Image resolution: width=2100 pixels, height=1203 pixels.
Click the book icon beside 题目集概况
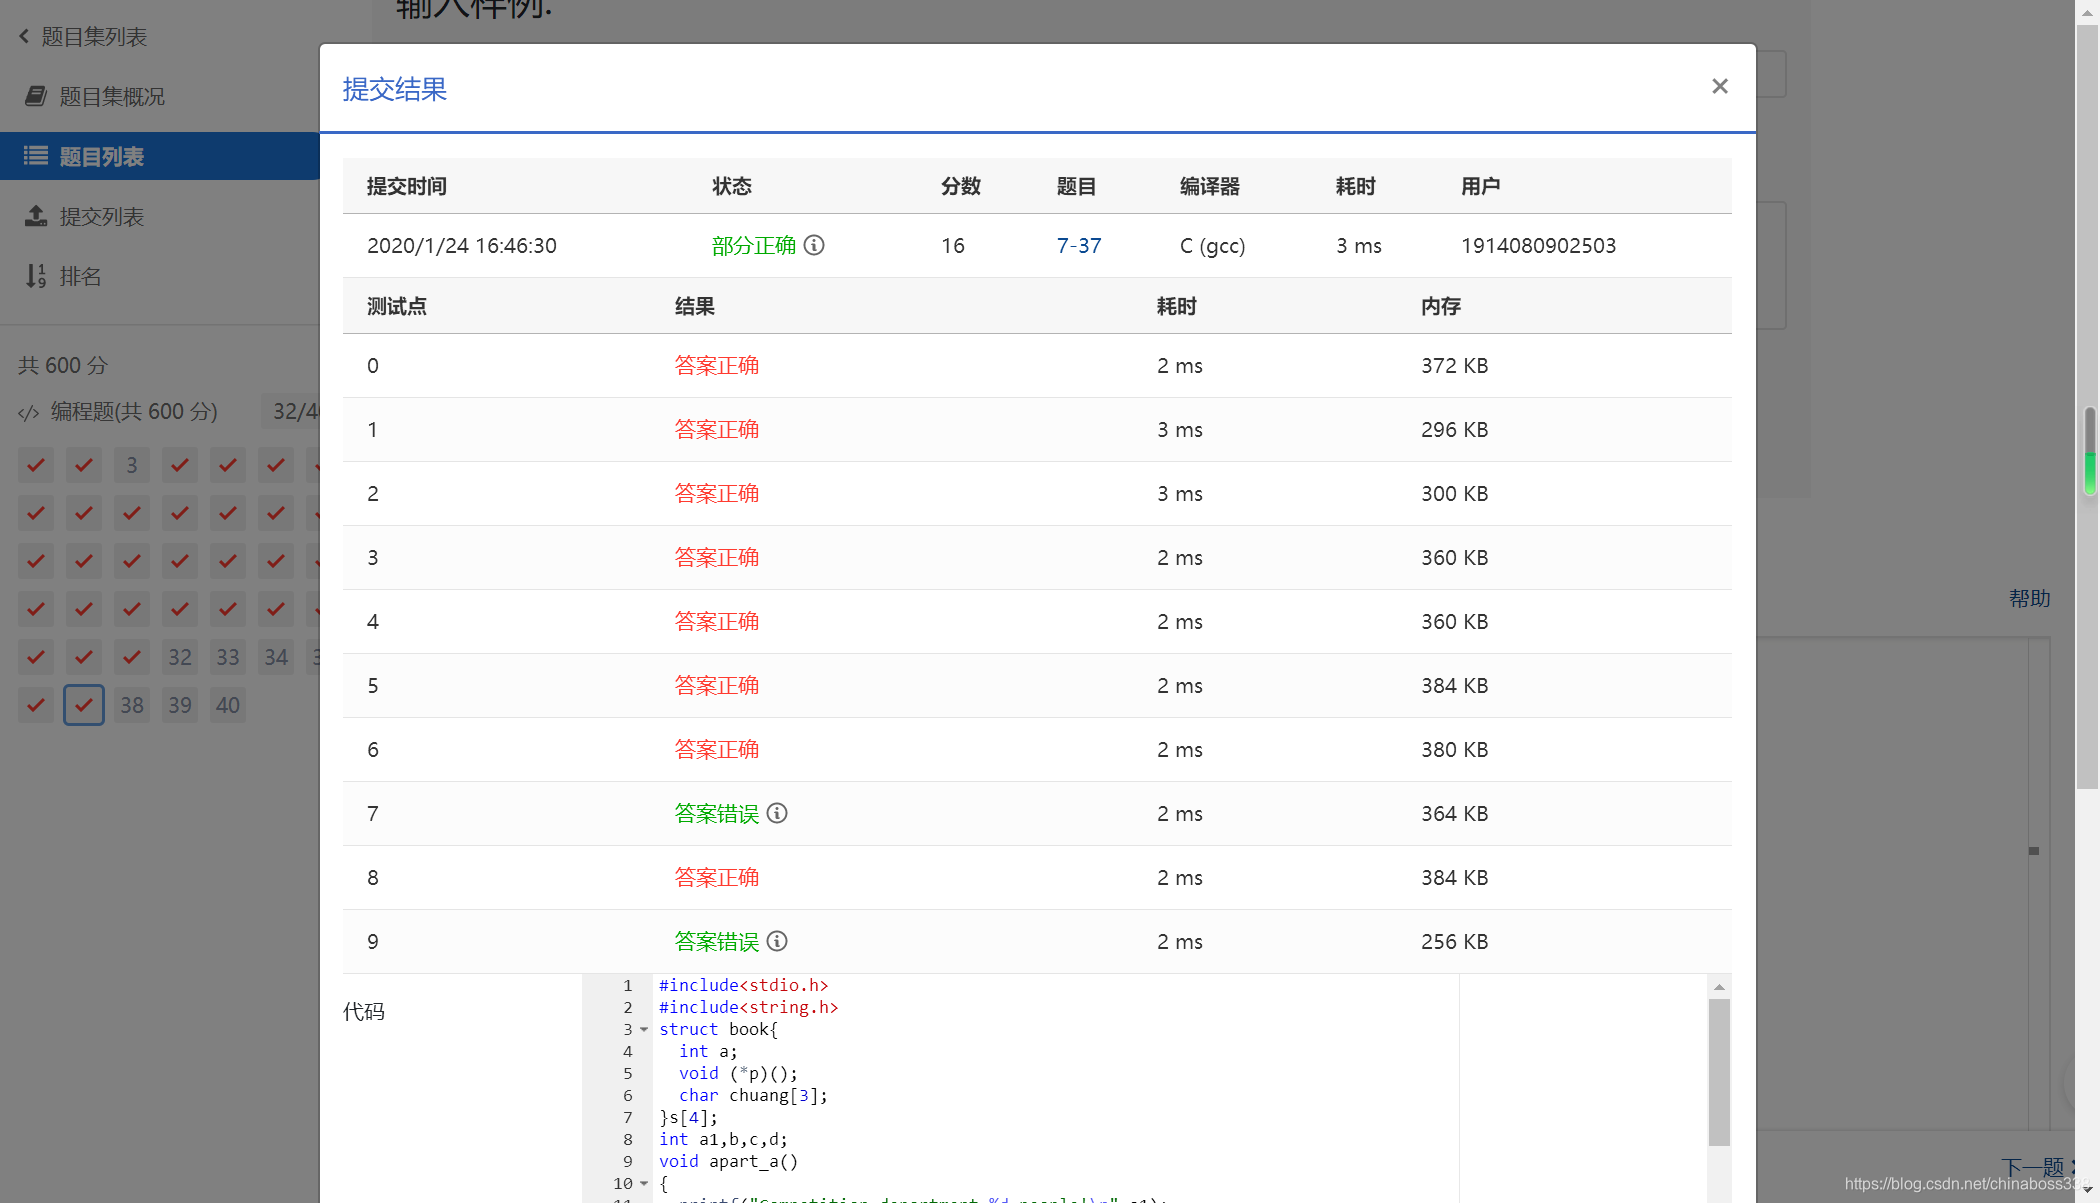tap(36, 96)
